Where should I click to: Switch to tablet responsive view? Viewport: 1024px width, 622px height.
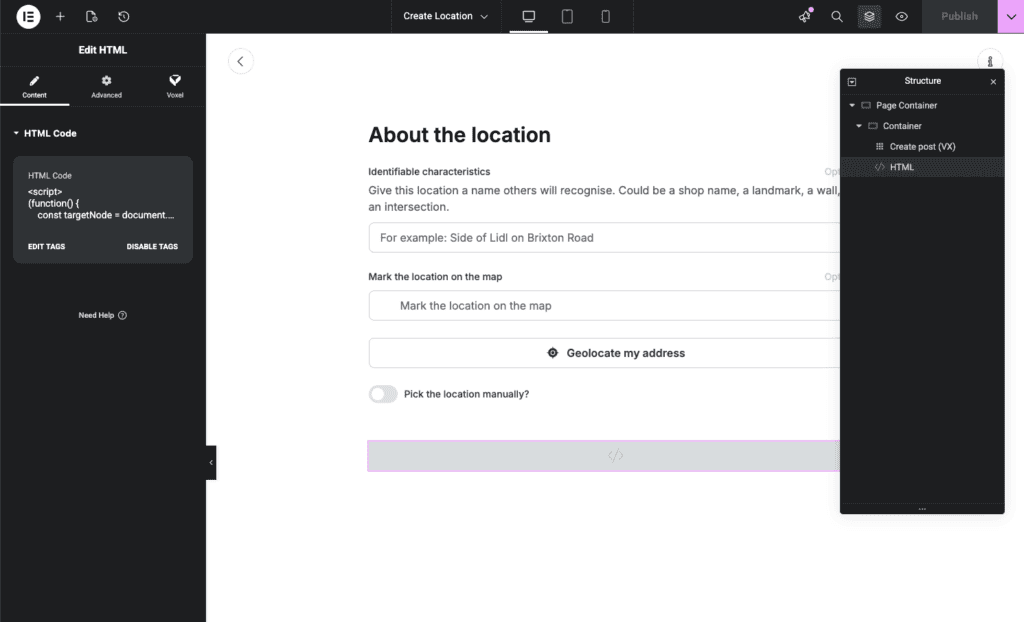click(x=567, y=16)
